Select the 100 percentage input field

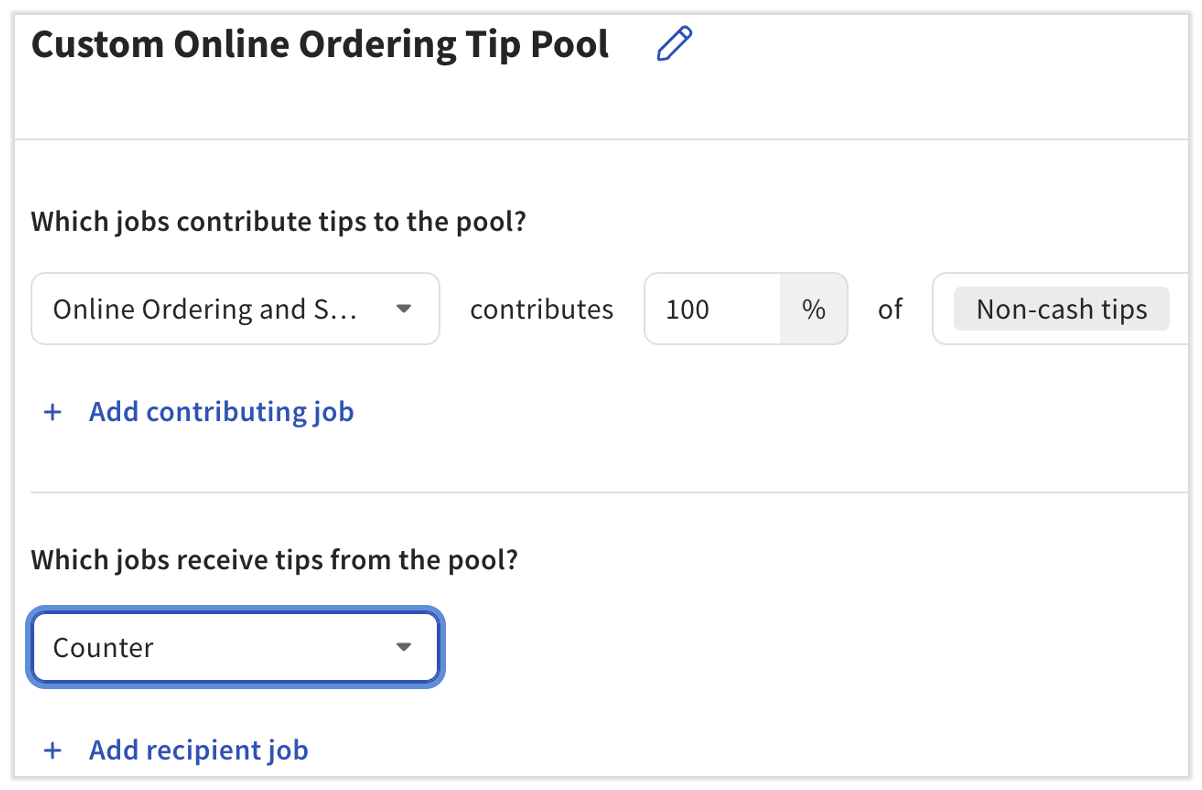[x=712, y=309]
